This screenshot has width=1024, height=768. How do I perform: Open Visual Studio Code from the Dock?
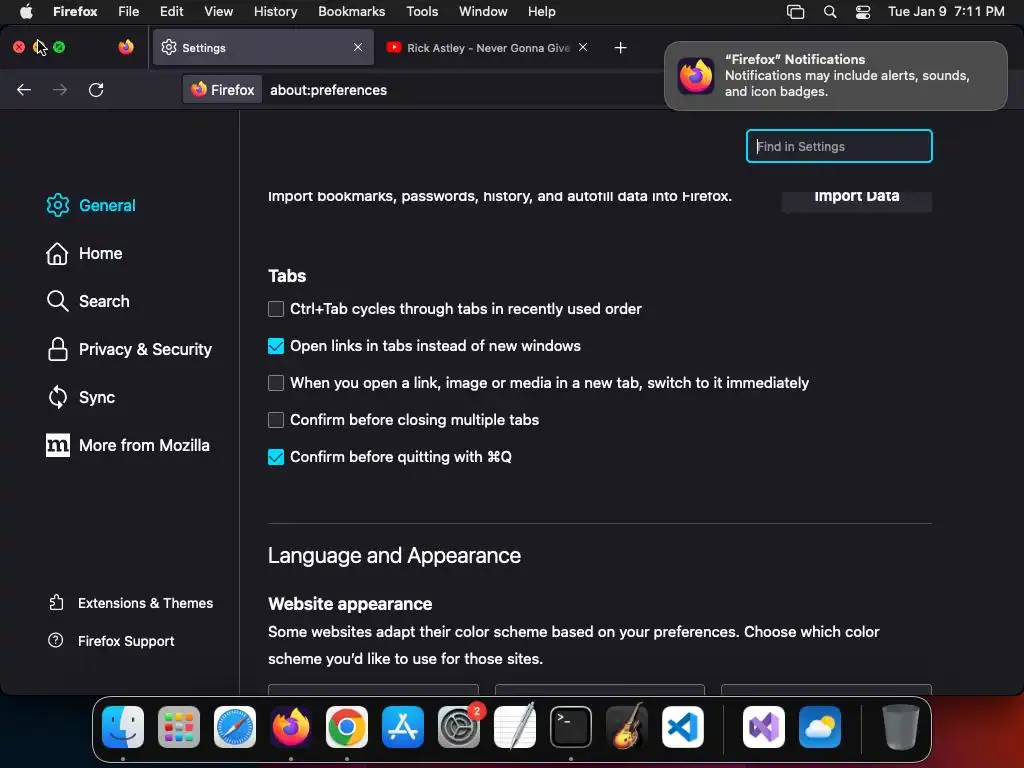pos(682,727)
